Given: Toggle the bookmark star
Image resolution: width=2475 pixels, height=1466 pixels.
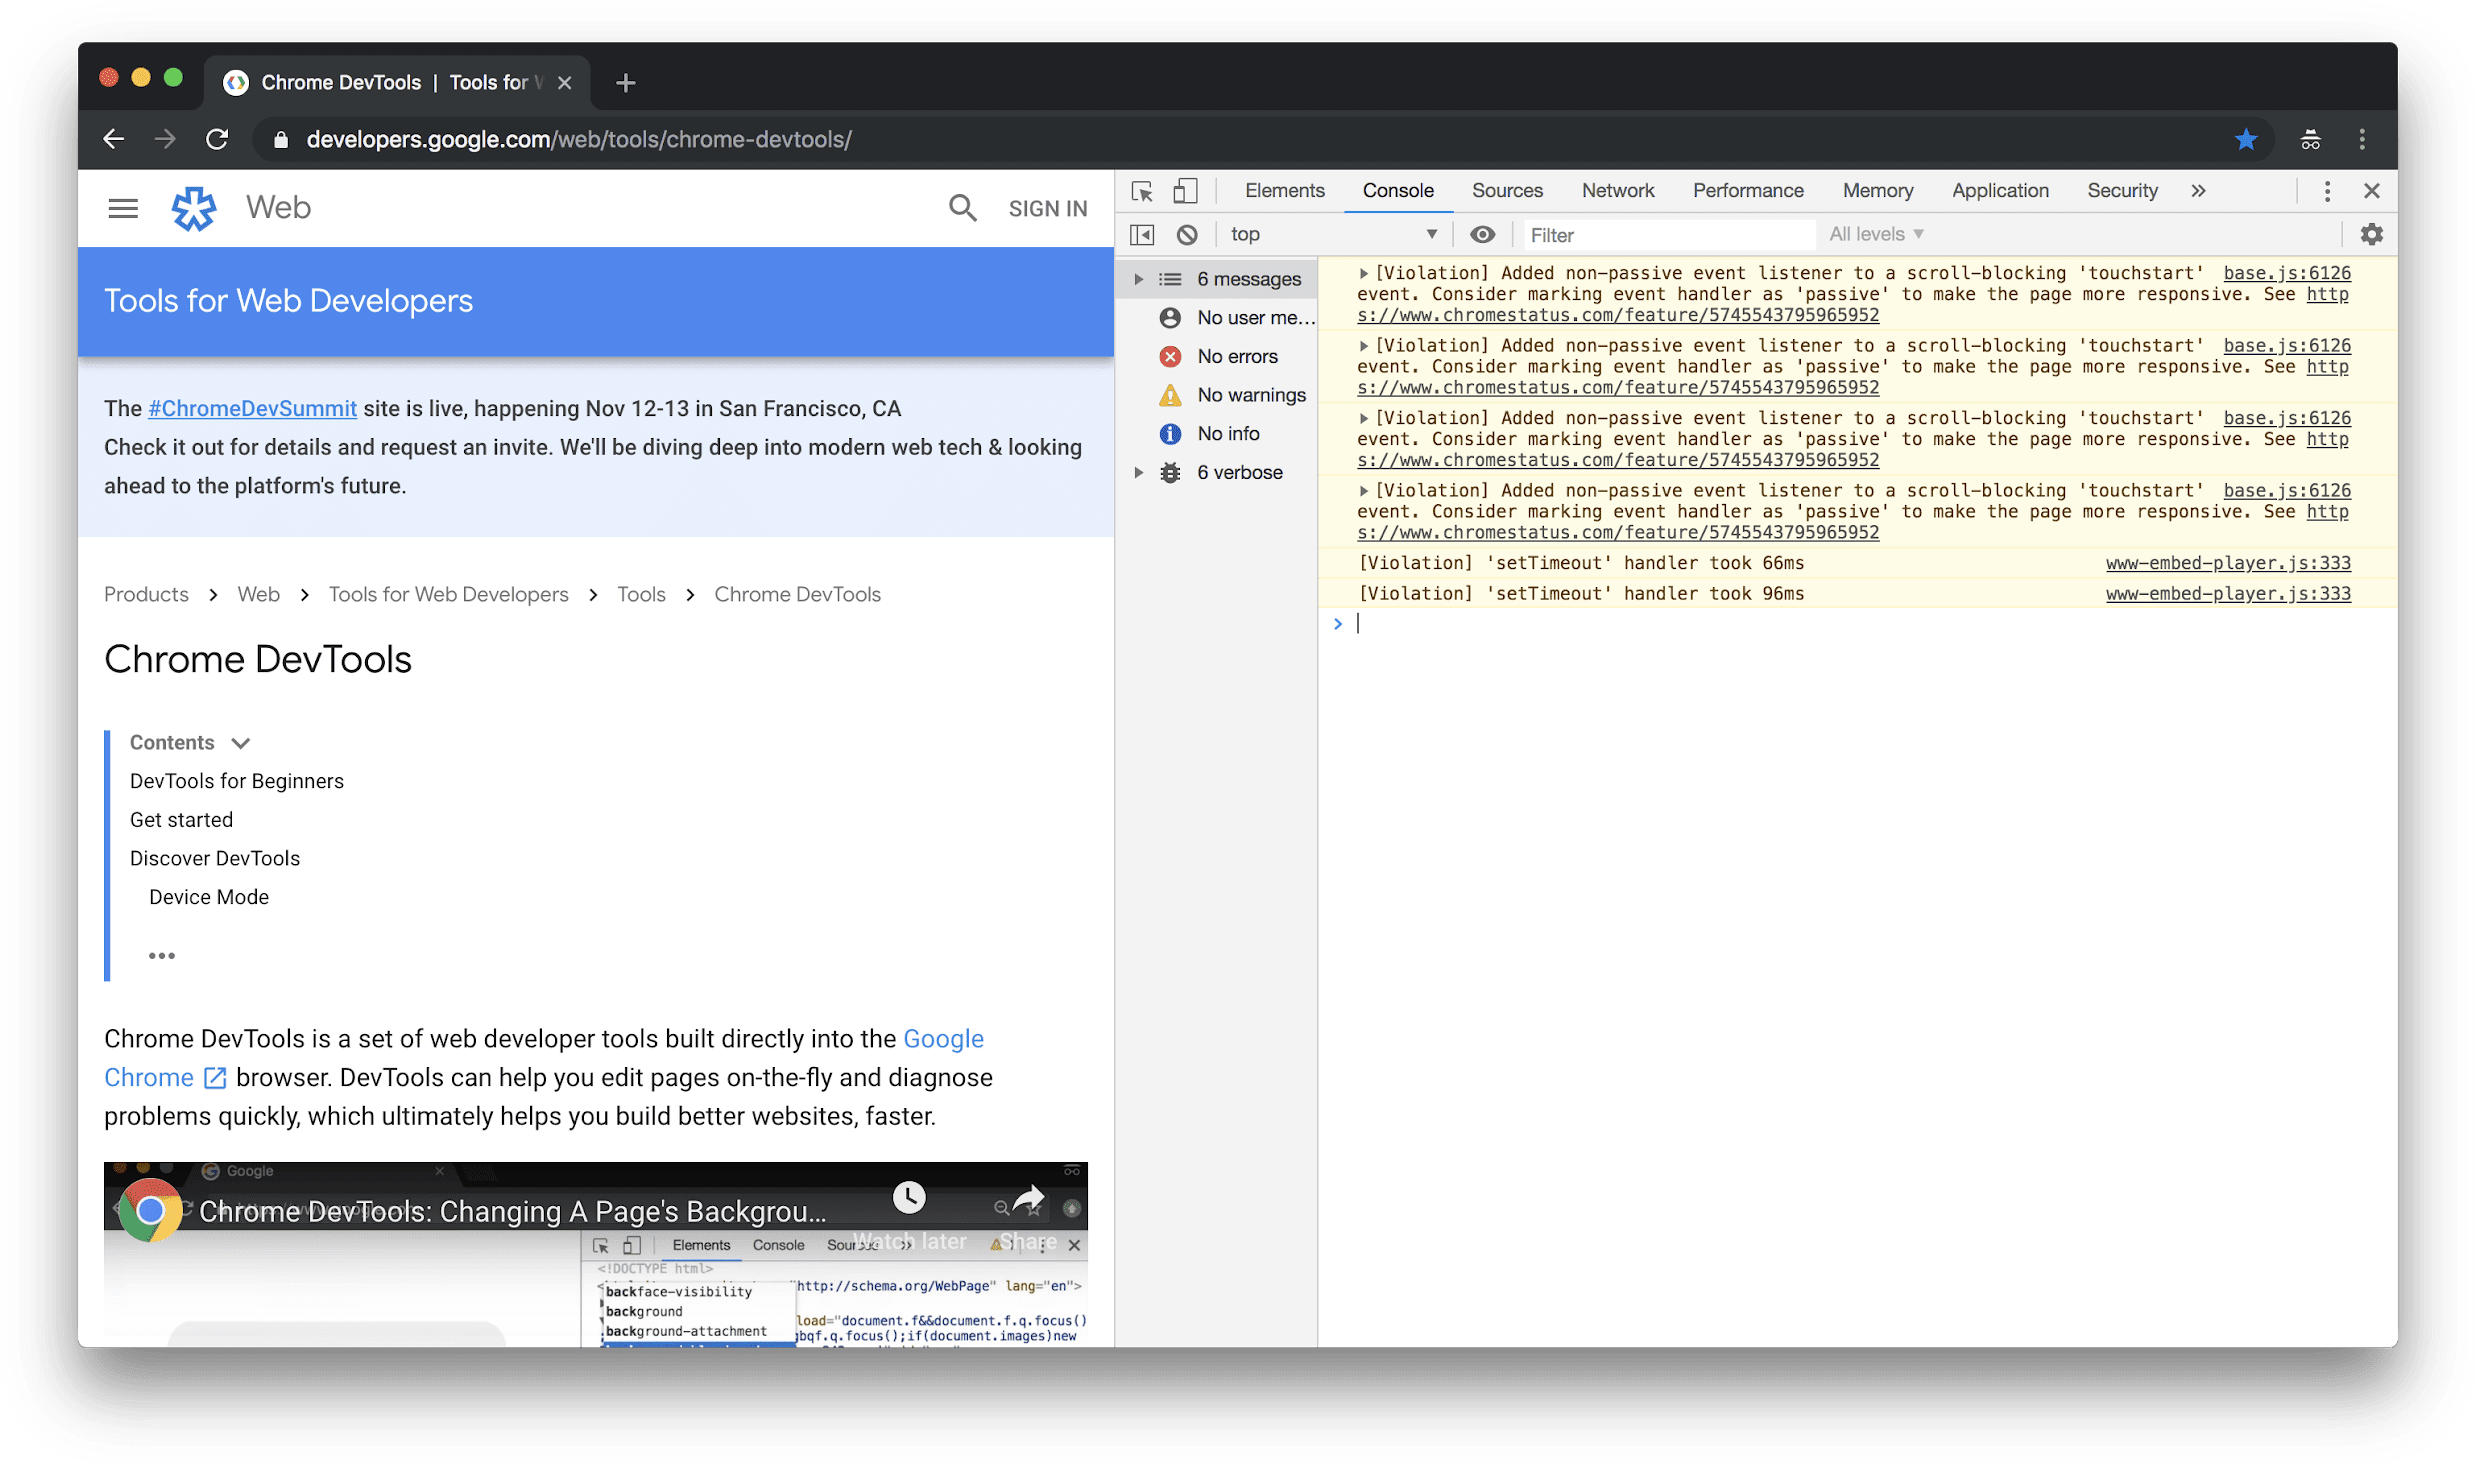Looking at the screenshot, I should coord(2246,139).
